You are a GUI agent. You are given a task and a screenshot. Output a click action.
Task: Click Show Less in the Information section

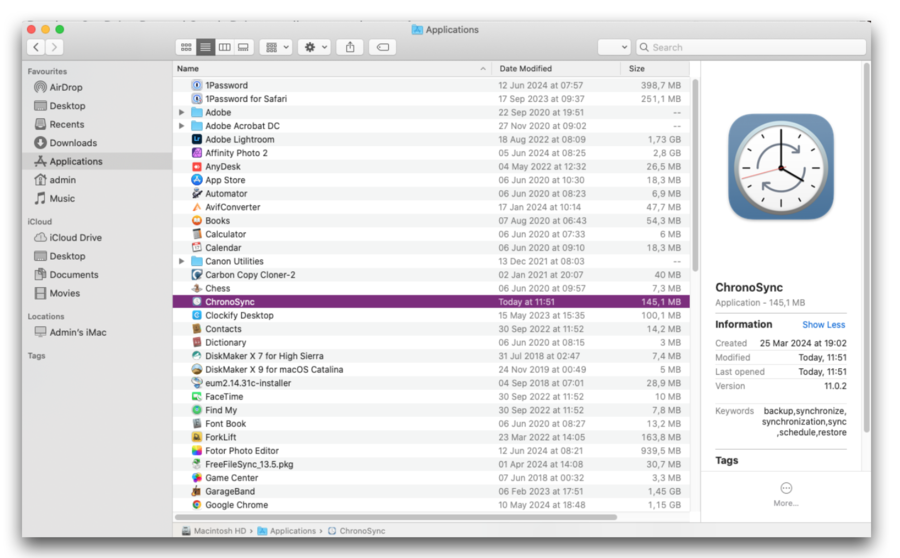823,325
